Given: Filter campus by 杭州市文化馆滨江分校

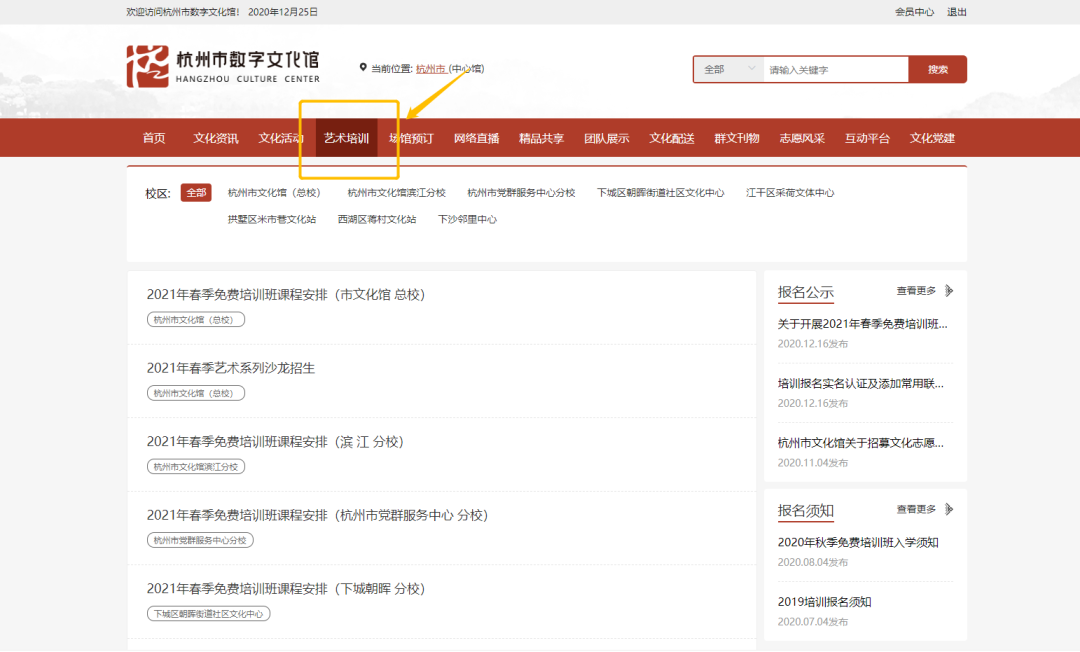Looking at the screenshot, I should click(396, 193).
